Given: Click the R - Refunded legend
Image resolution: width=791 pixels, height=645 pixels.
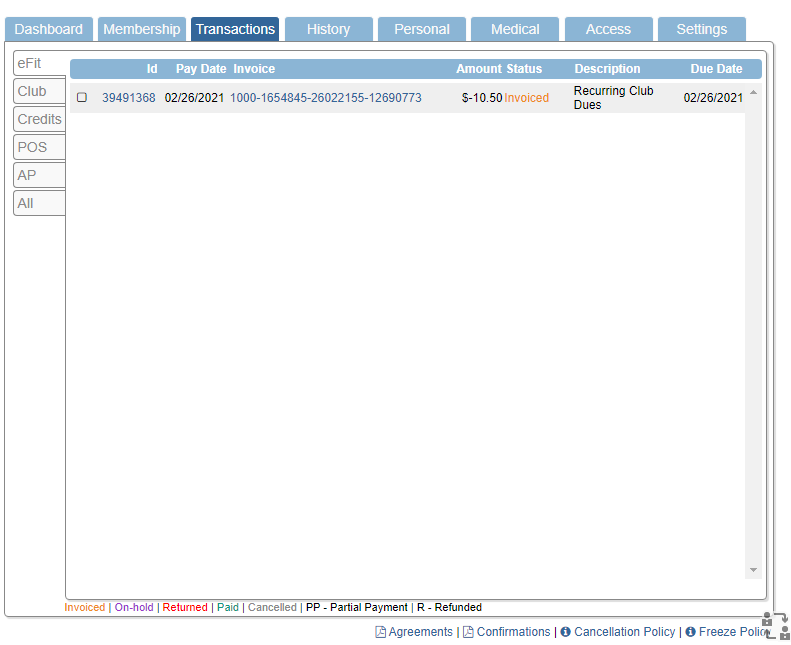Looking at the screenshot, I should (x=449, y=607).
